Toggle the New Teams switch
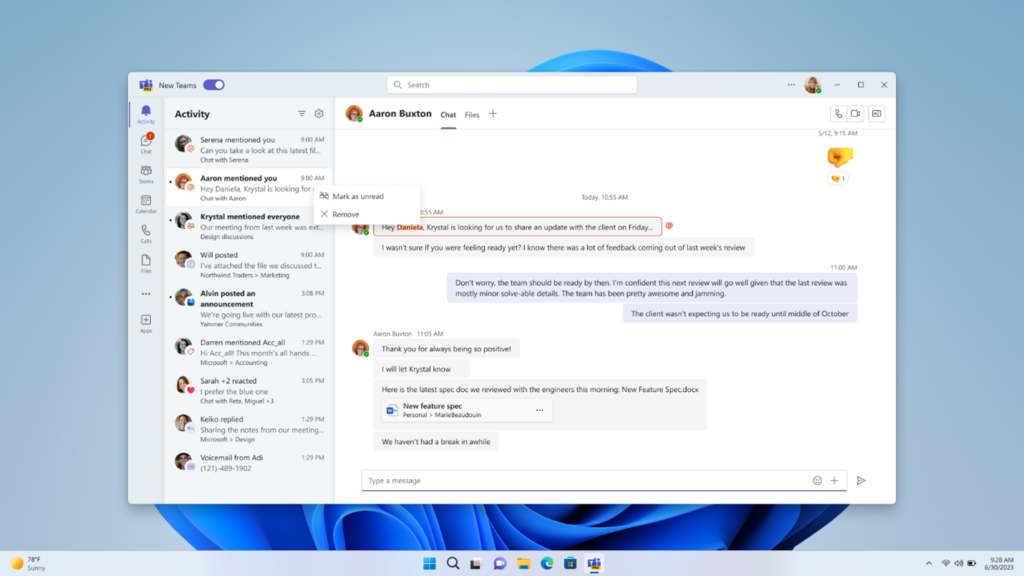Image resolution: width=1024 pixels, height=576 pixels. (214, 85)
